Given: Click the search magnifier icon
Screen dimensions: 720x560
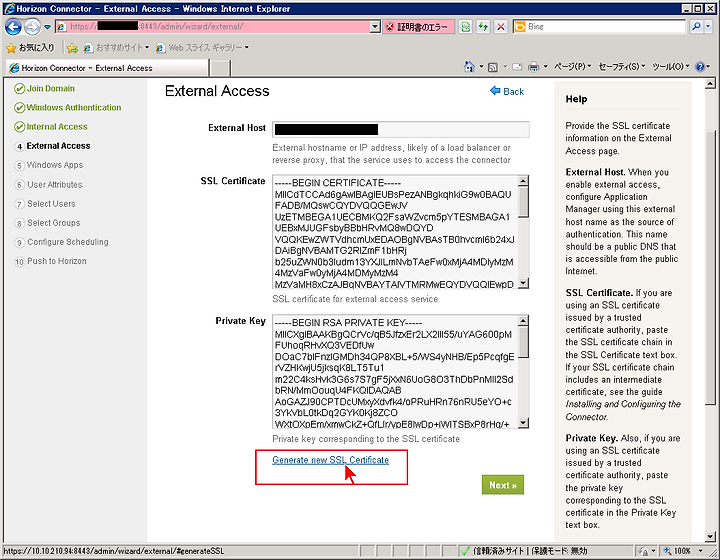Looking at the screenshot, I should point(696,27).
